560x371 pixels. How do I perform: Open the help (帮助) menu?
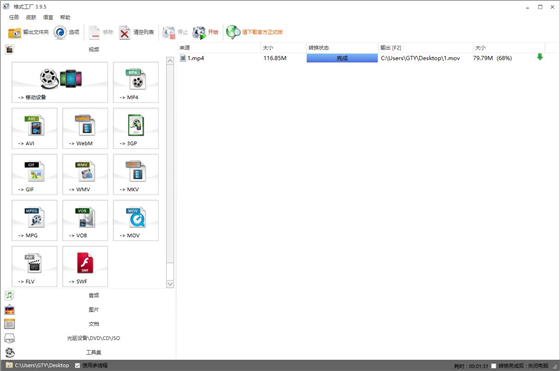[65, 17]
